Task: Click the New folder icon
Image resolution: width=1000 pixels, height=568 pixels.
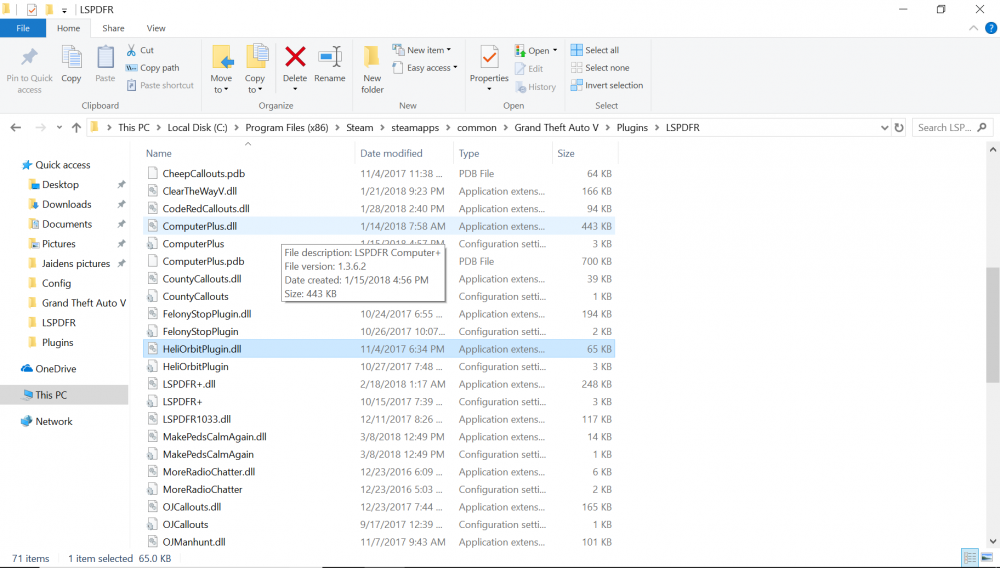Action: click(x=372, y=57)
